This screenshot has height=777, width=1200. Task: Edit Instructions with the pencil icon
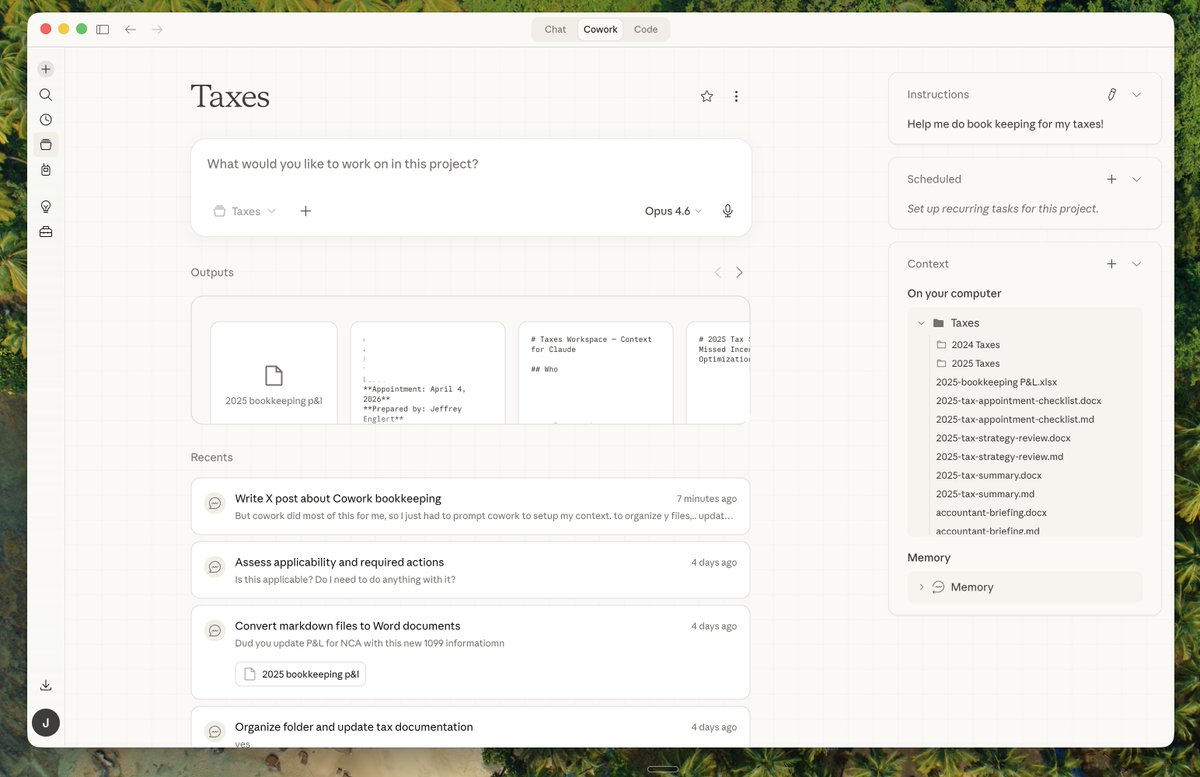(x=1111, y=94)
